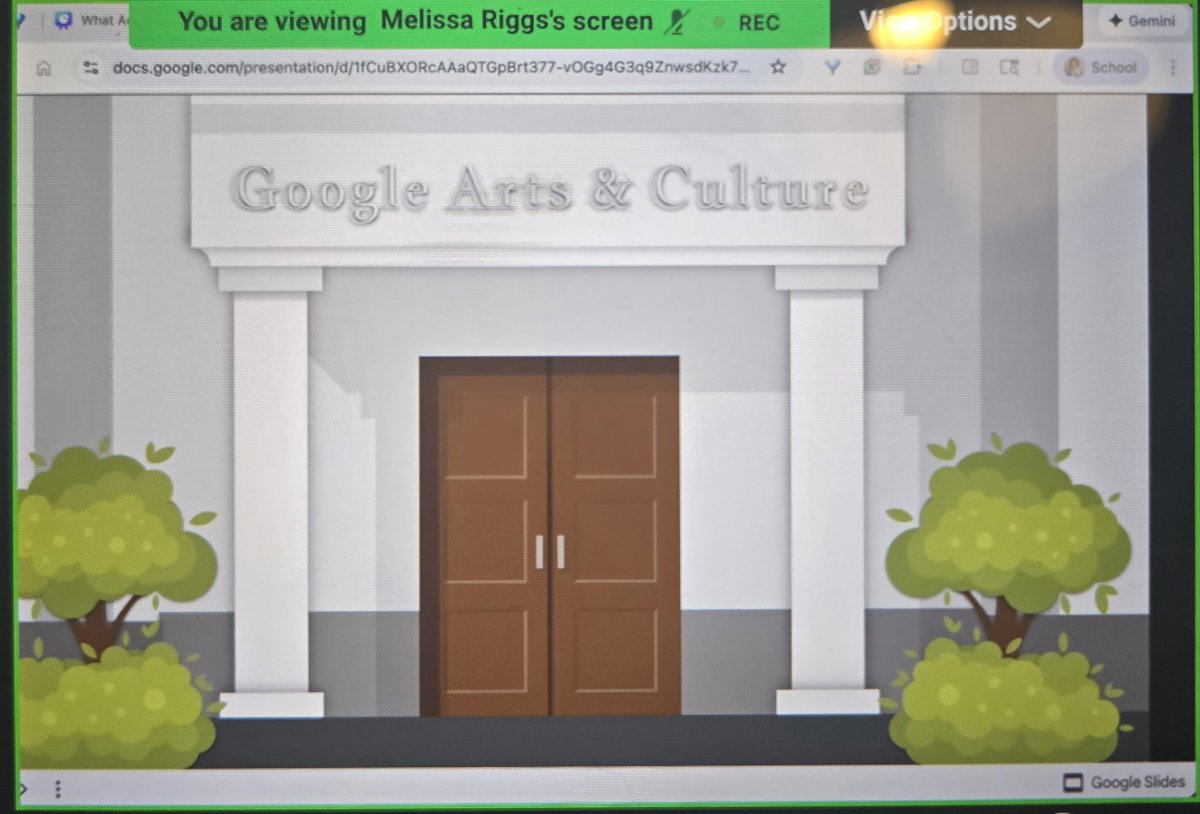Click the reading list panel icon
Screen dimensions: 1200x814
pos(969,67)
